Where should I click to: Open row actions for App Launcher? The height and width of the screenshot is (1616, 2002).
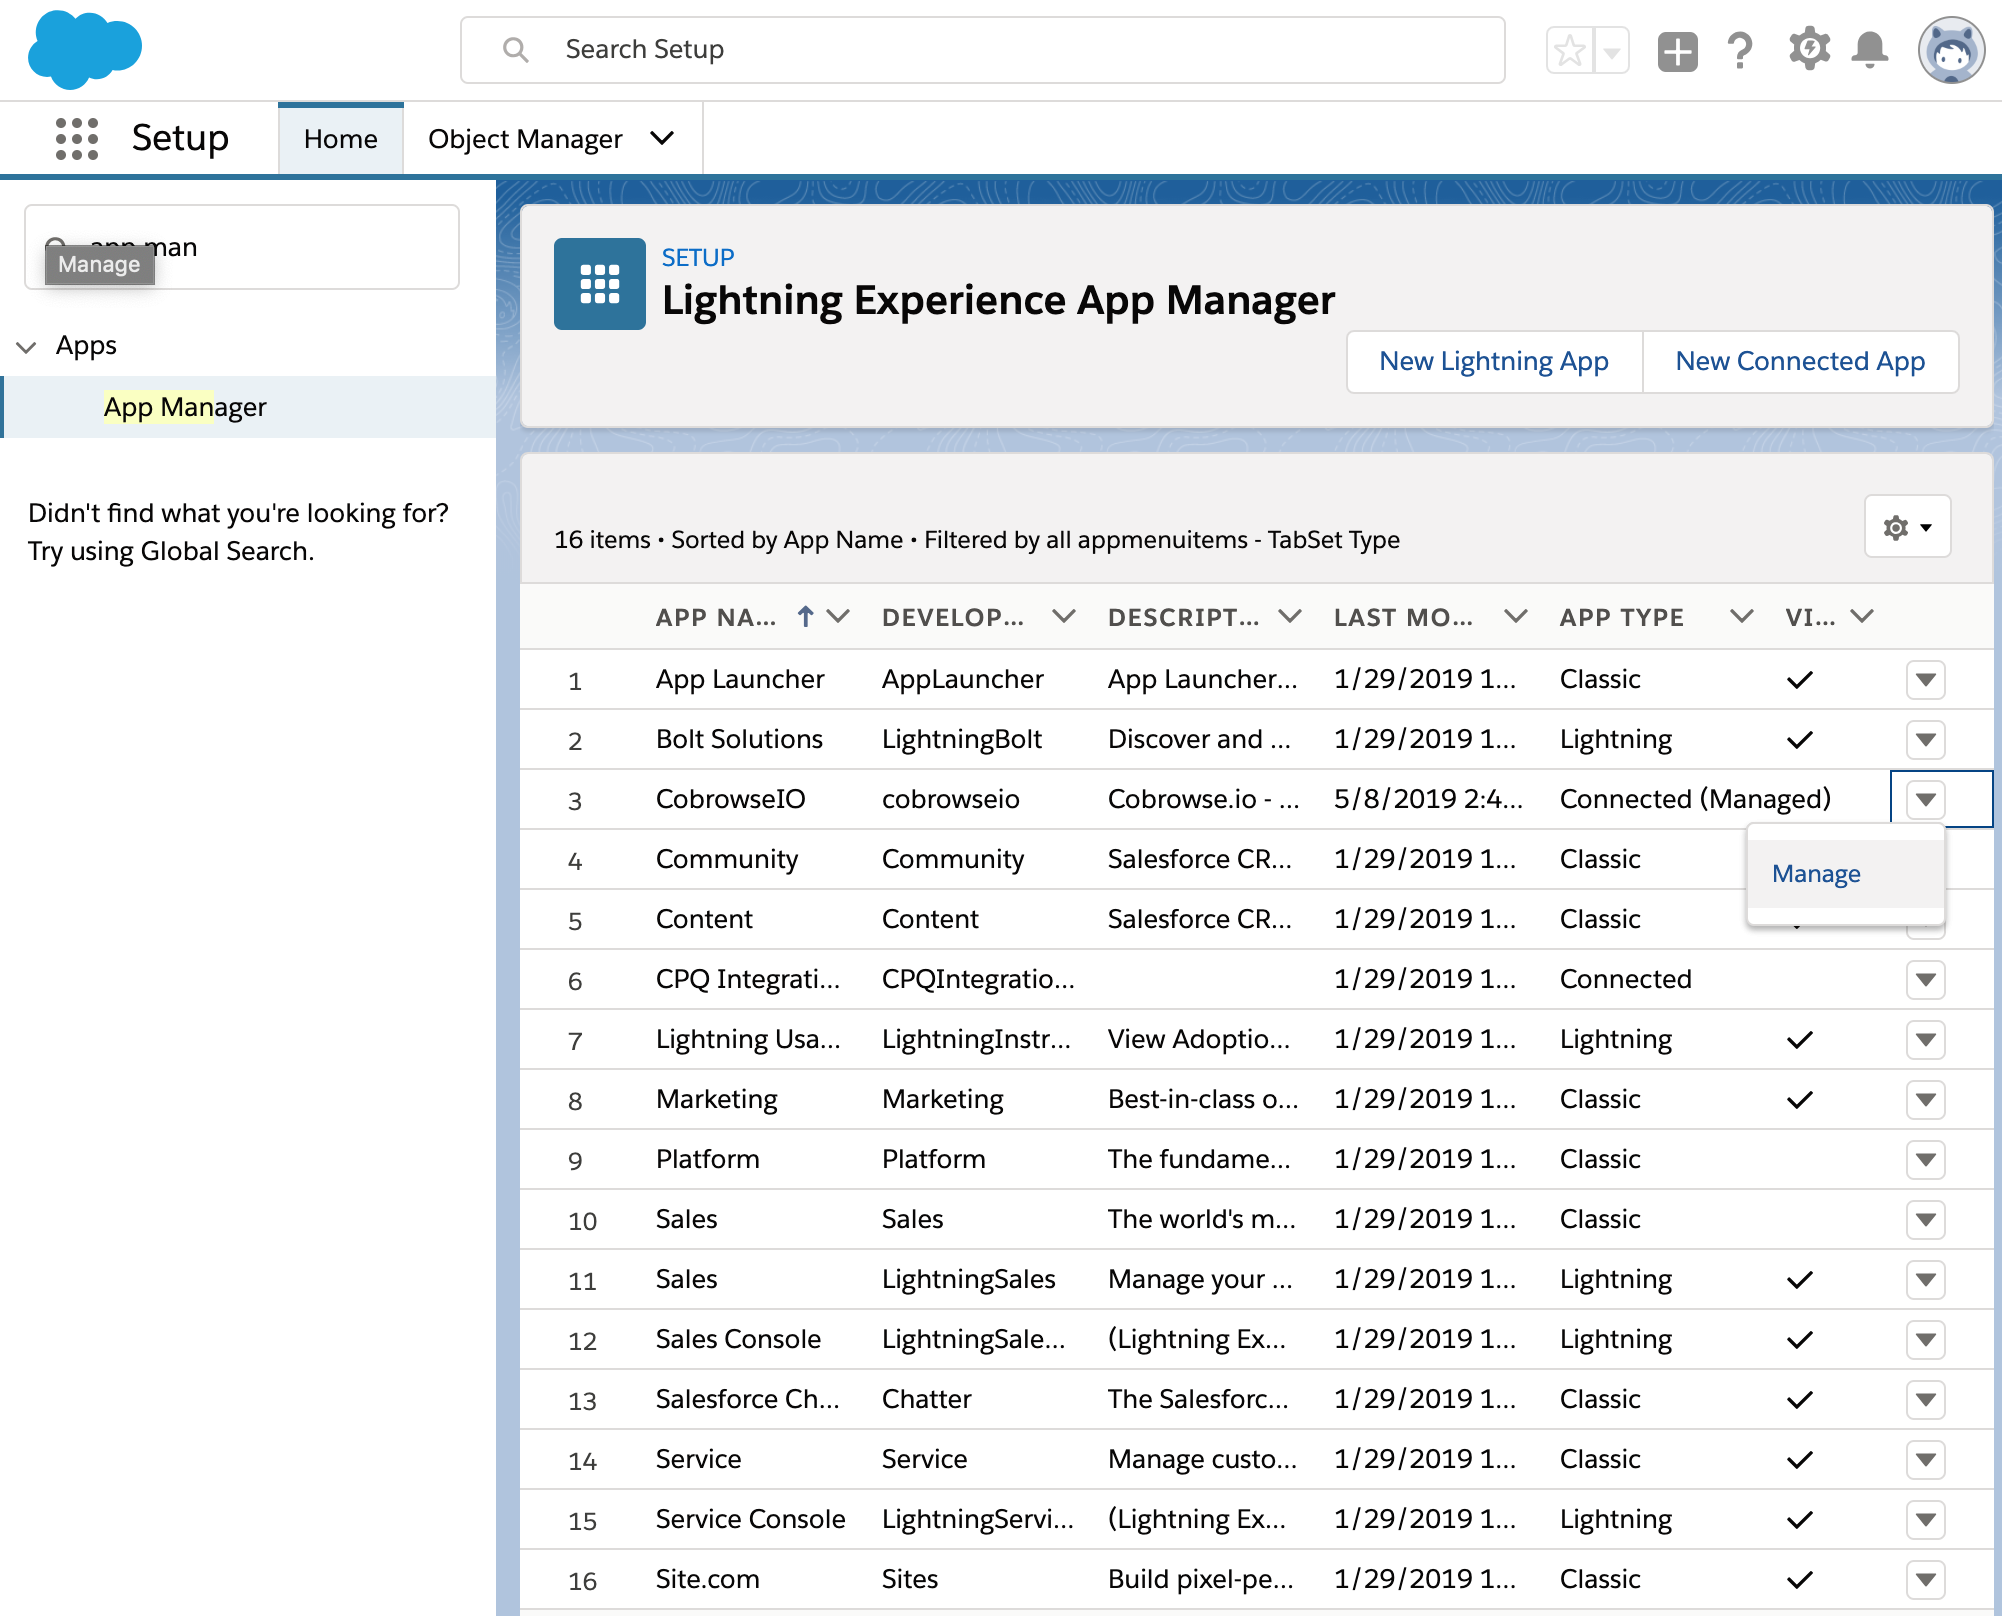point(1926,680)
